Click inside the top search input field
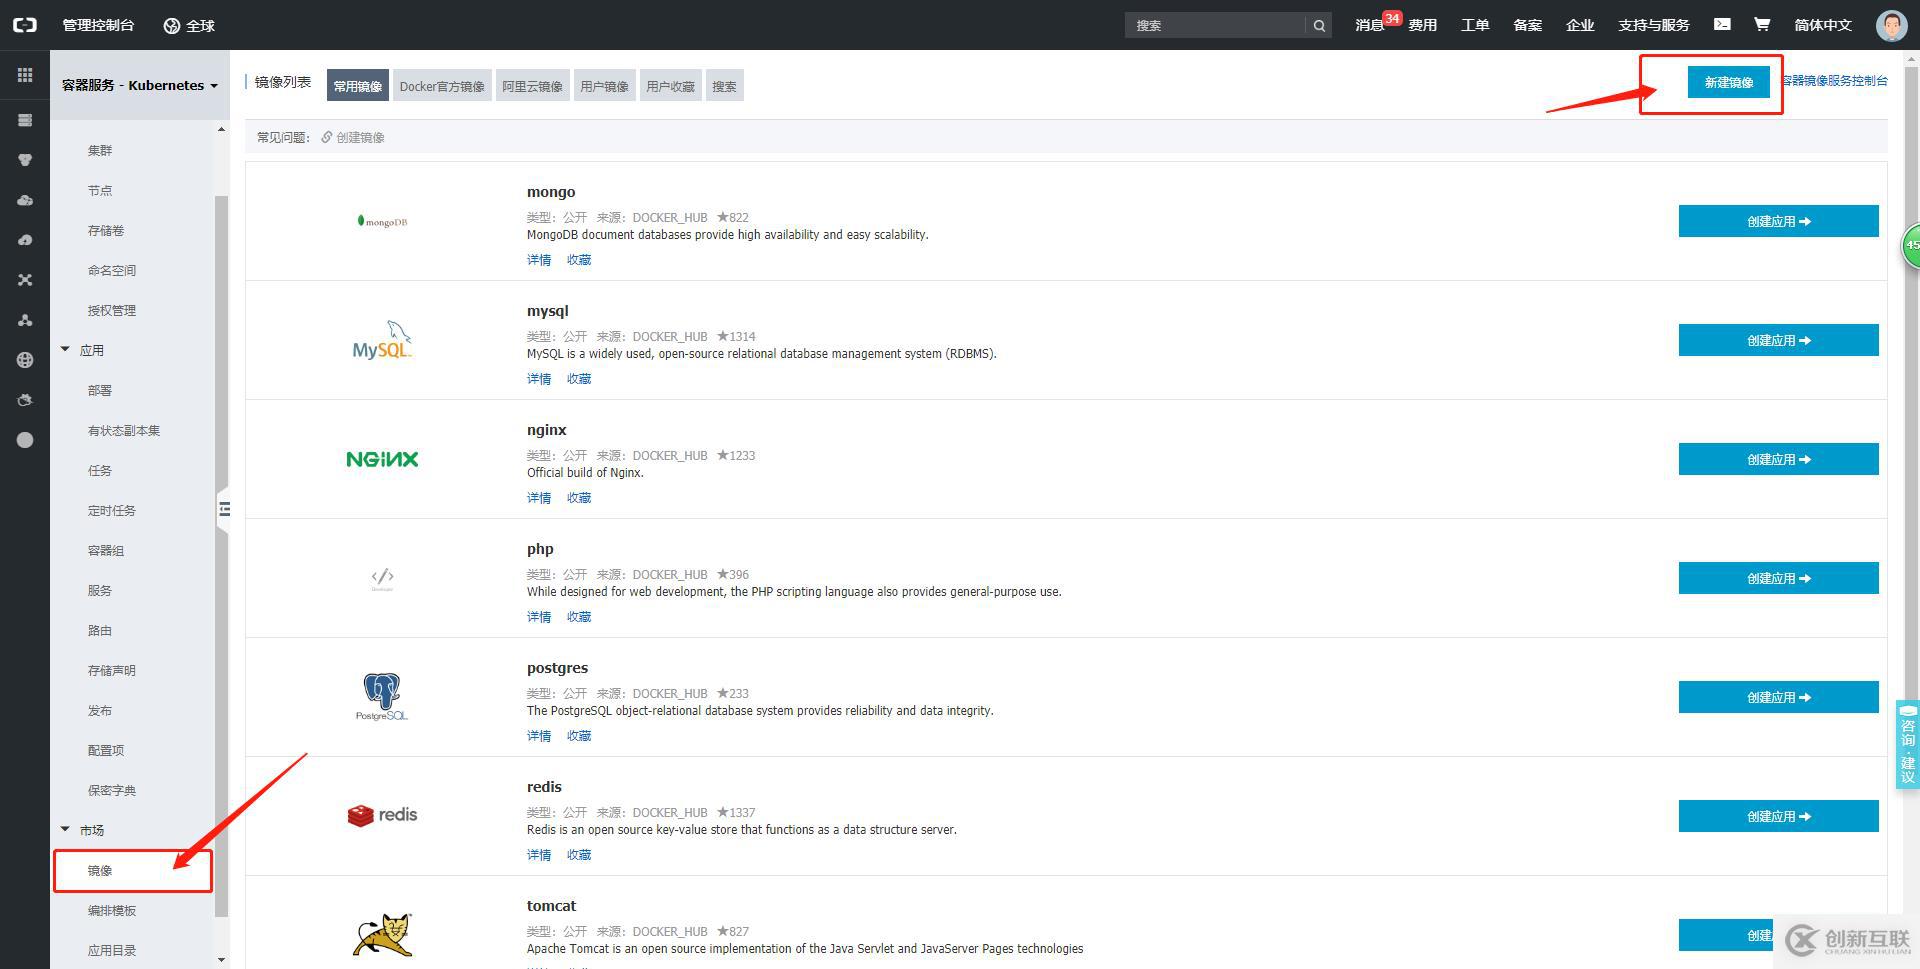The image size is (1920, 969). (1215, 25)
